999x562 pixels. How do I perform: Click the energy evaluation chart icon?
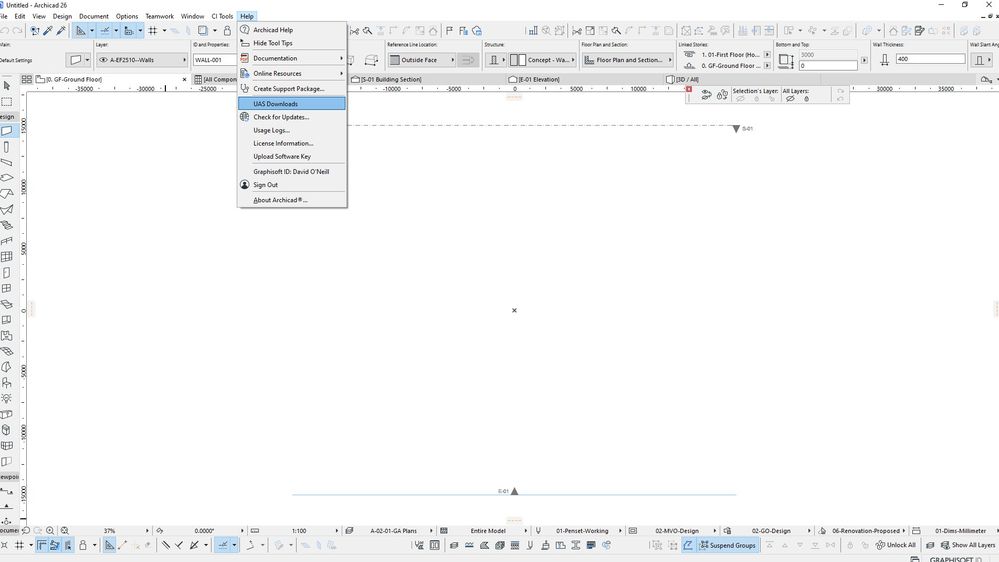(533, 31)
